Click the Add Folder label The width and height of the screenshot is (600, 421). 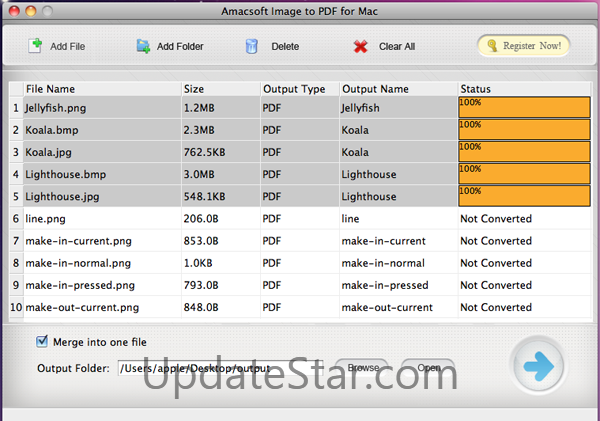(x=180, y=46)
